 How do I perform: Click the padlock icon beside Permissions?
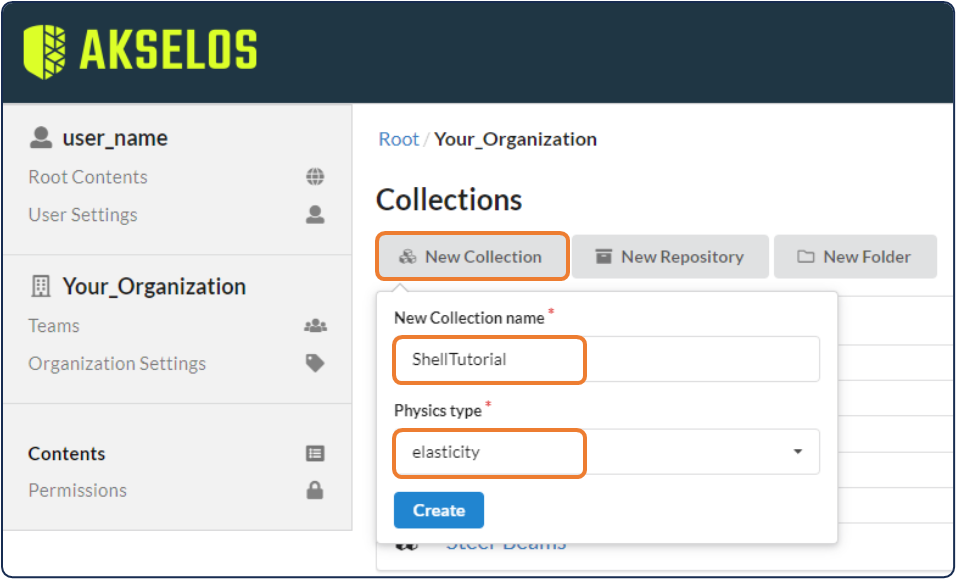pyautogui.click(x=315, y=490)
